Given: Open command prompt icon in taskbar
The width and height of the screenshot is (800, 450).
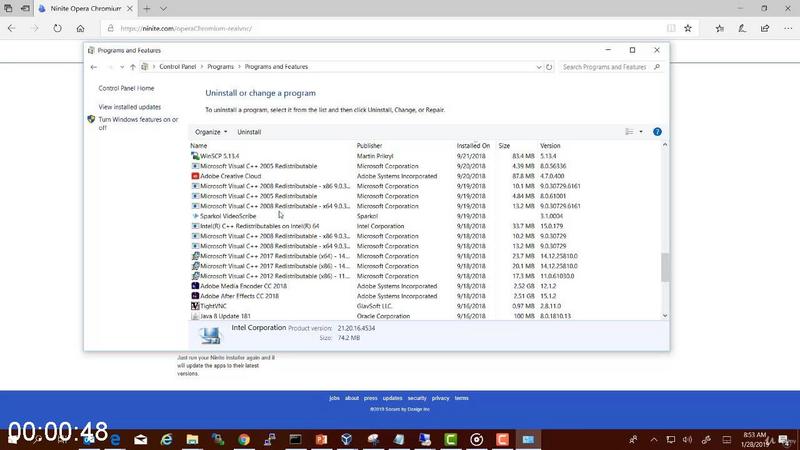Looking at the screenshot, I should pyautogui.click(x=295, y=439).
